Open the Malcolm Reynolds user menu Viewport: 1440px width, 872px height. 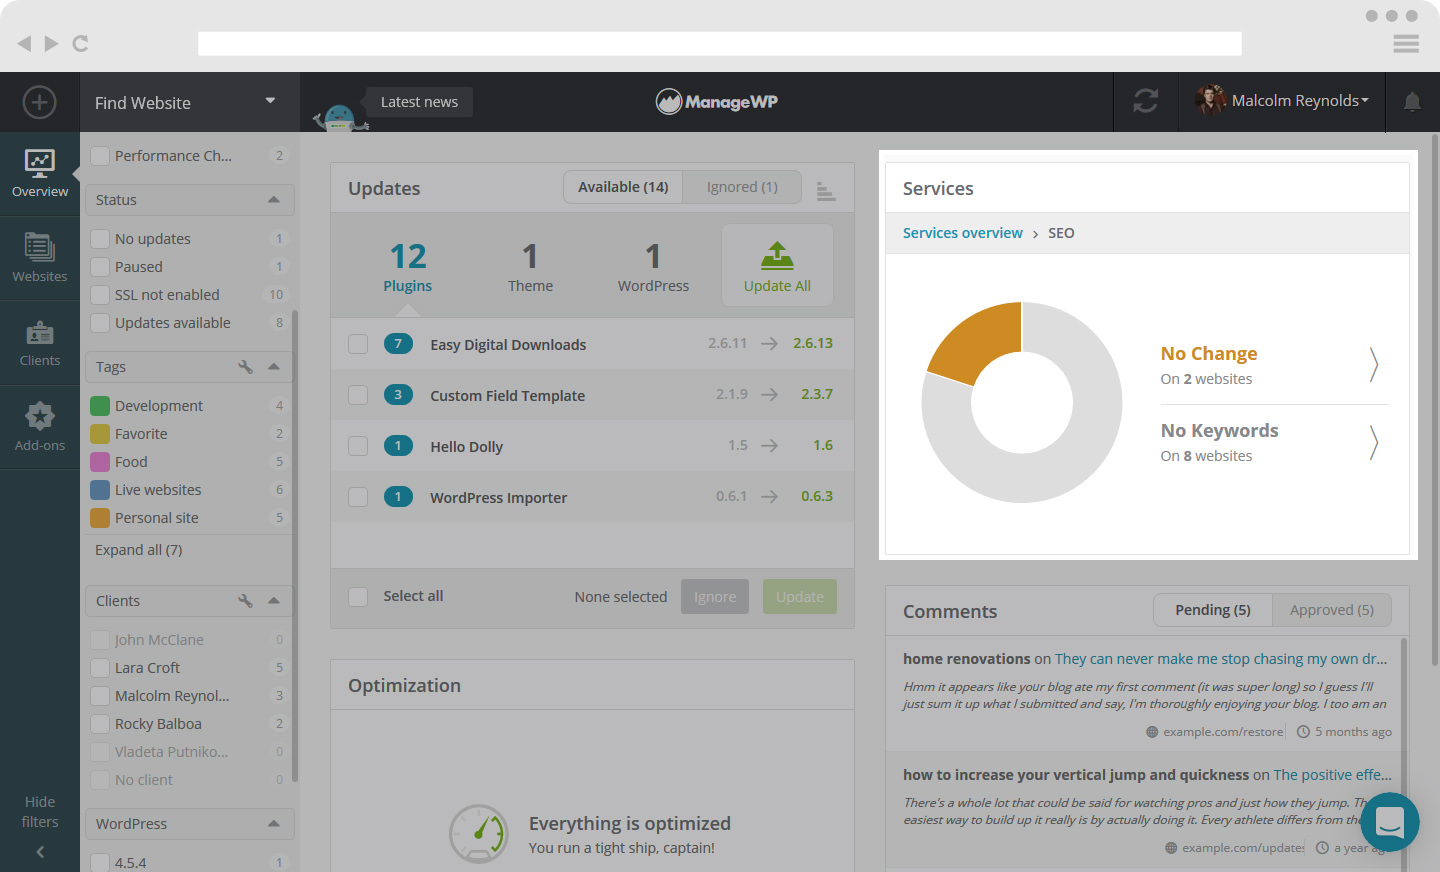pyautogui.click(x=1282, y=101)
